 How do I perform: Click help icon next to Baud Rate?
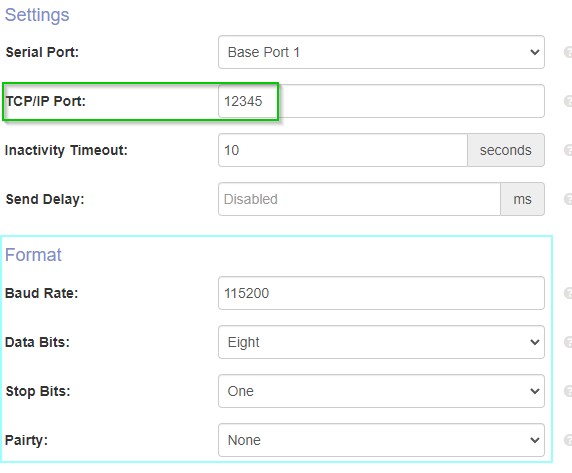click(568, 293)
